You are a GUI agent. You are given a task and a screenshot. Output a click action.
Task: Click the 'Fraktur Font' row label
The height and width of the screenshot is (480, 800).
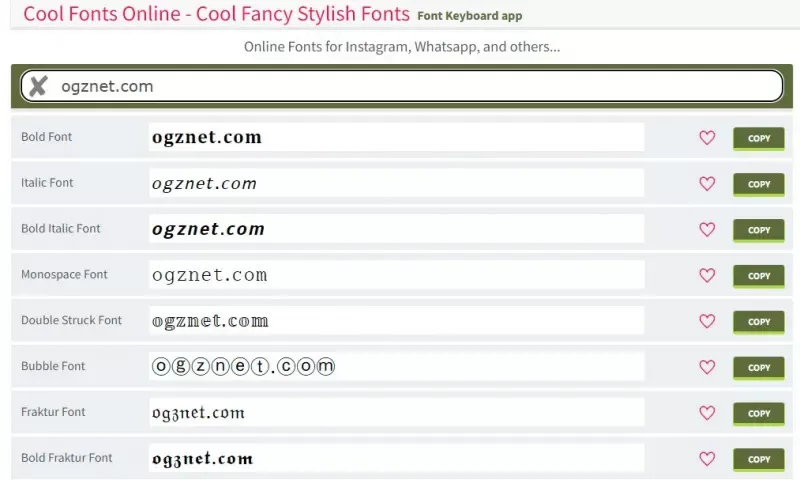[53, 412]
